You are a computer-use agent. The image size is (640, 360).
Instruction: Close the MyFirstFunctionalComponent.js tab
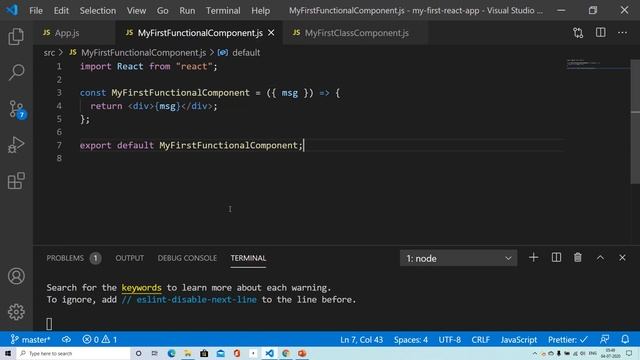coord(271,33)
